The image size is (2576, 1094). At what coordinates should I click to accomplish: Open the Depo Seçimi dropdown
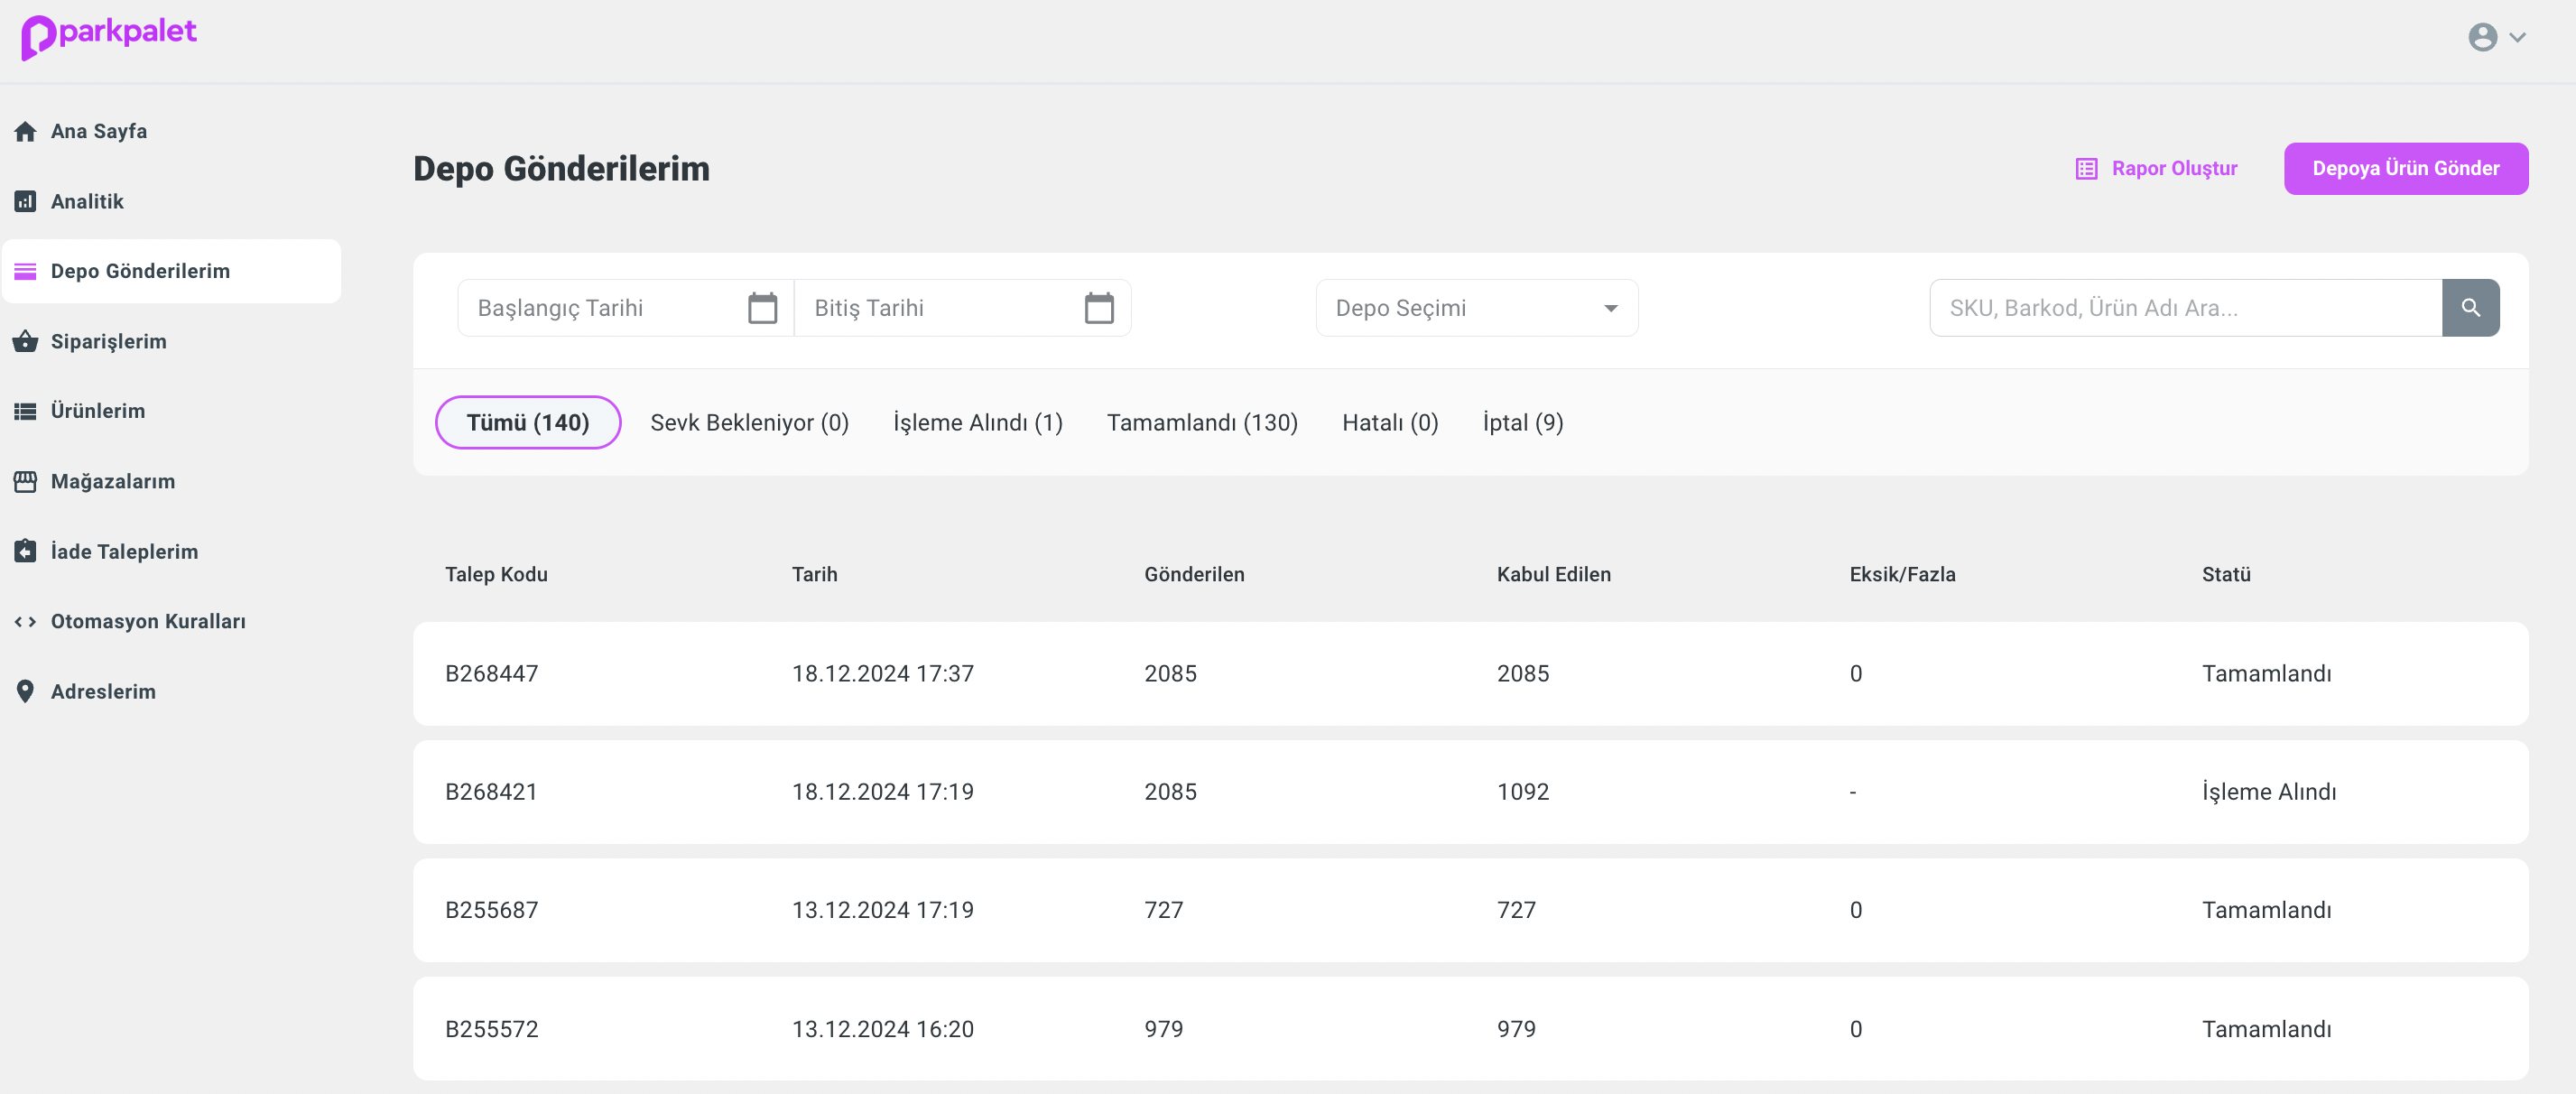coord(1476,308)
